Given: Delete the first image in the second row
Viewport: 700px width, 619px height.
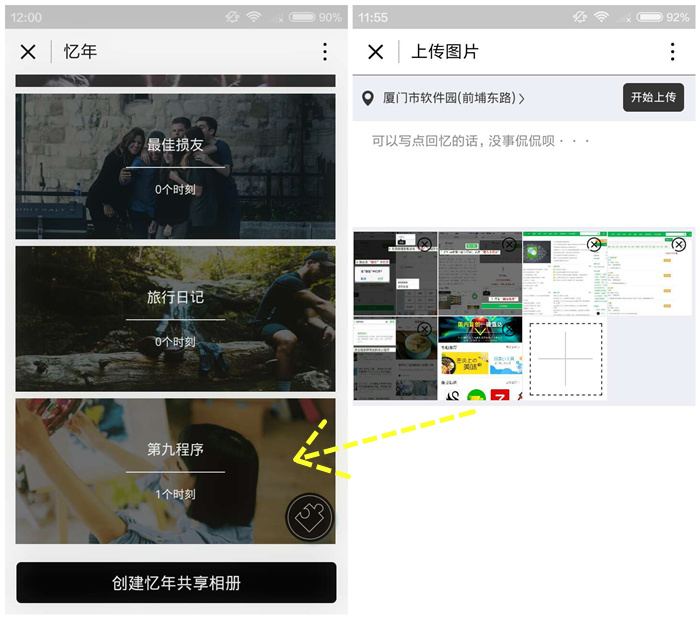Looking at the screenshot, I should tap(425, 329).
